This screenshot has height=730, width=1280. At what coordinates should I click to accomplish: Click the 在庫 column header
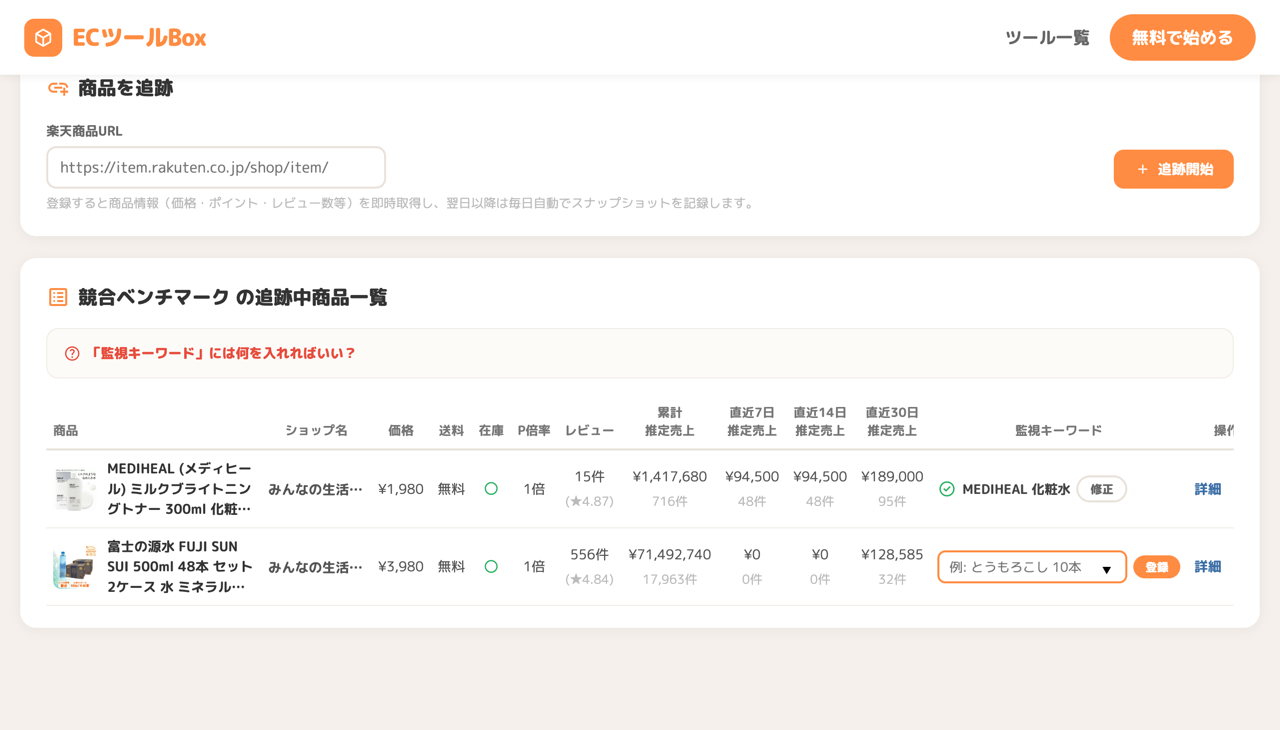coord(491,431)
